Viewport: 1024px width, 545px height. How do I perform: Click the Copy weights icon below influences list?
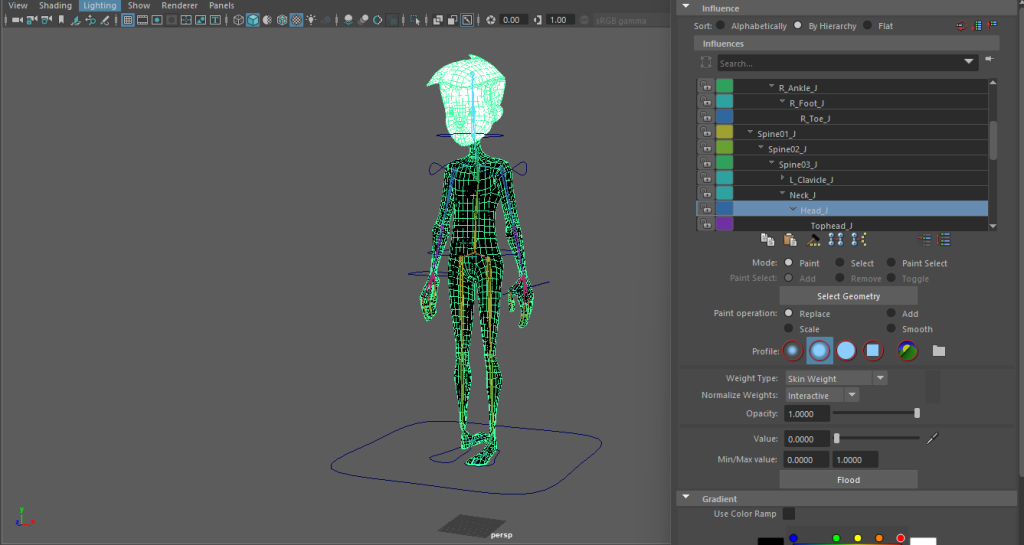click(767, 240)
